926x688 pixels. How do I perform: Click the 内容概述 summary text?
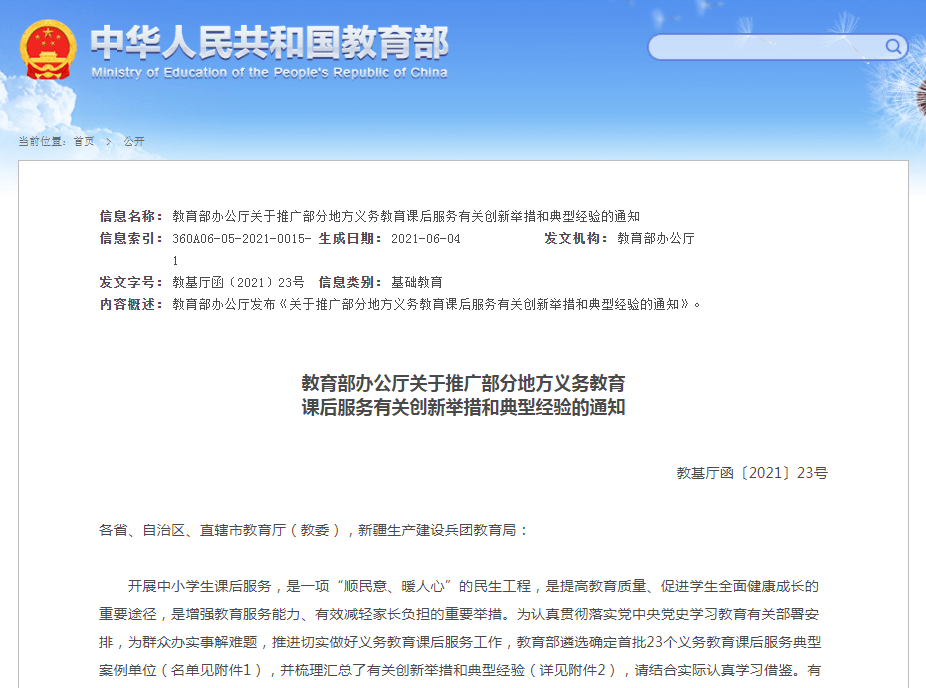pos(436,304)
